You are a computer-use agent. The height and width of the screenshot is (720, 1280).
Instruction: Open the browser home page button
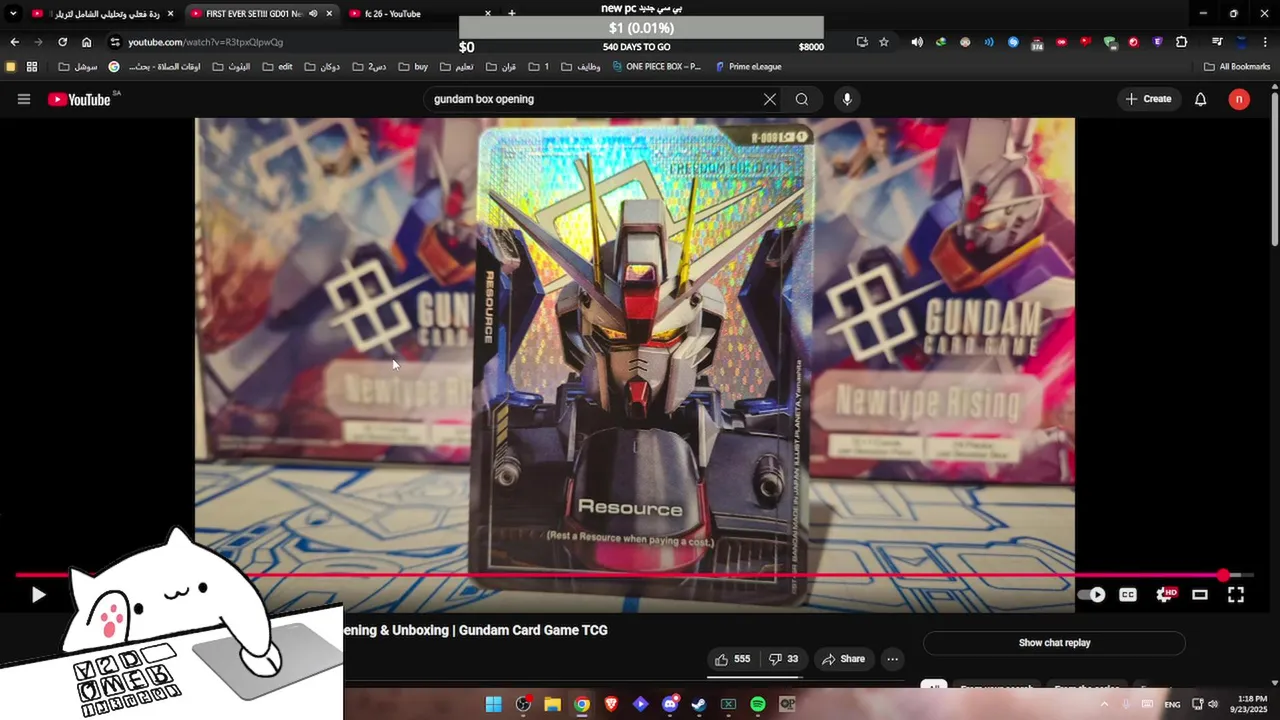pos(87,42)
